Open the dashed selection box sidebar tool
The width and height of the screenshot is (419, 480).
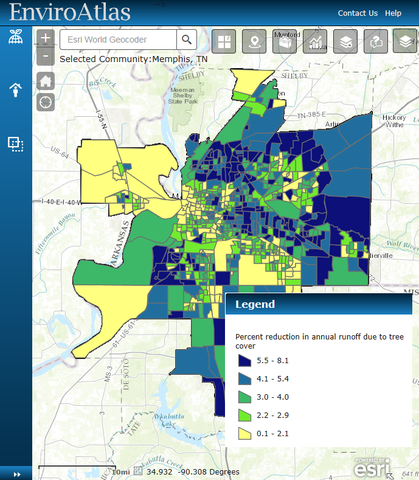[16, 144]
